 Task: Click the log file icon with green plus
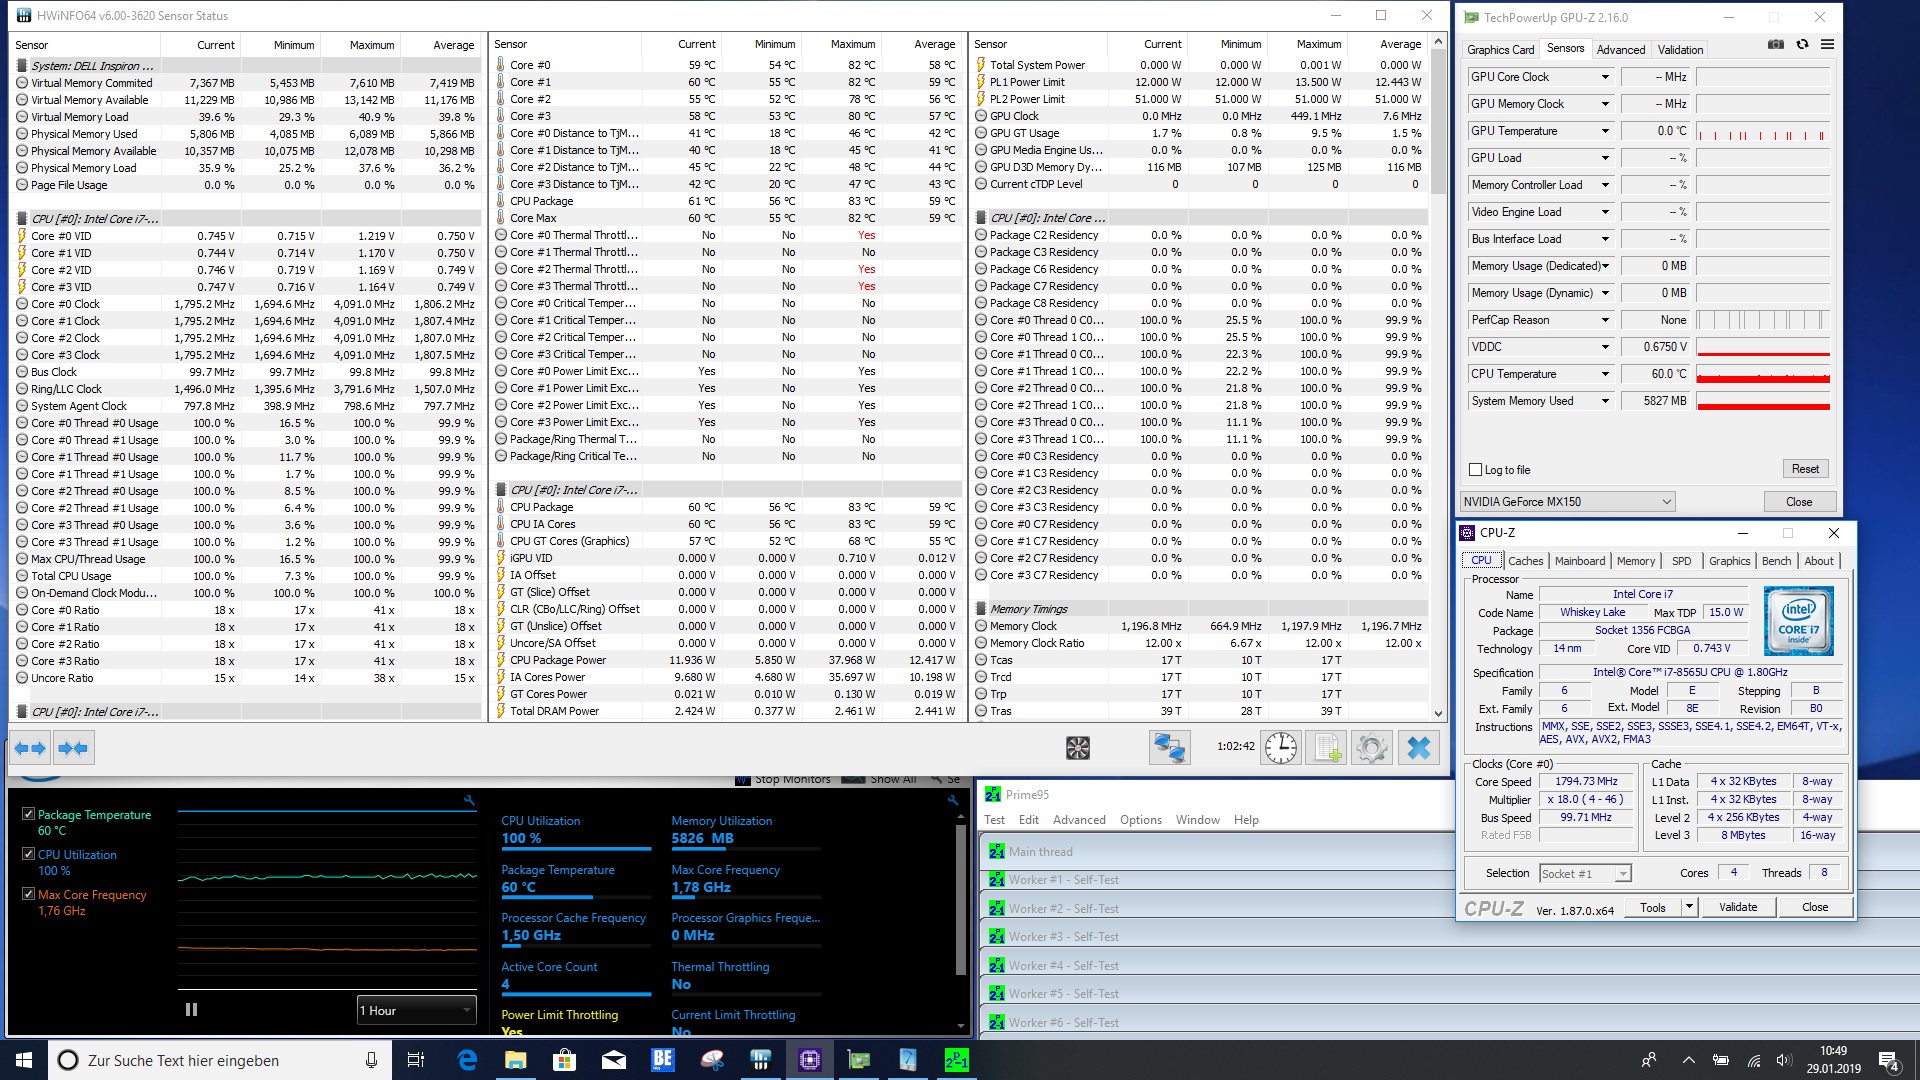click(x=1326, y=748)
